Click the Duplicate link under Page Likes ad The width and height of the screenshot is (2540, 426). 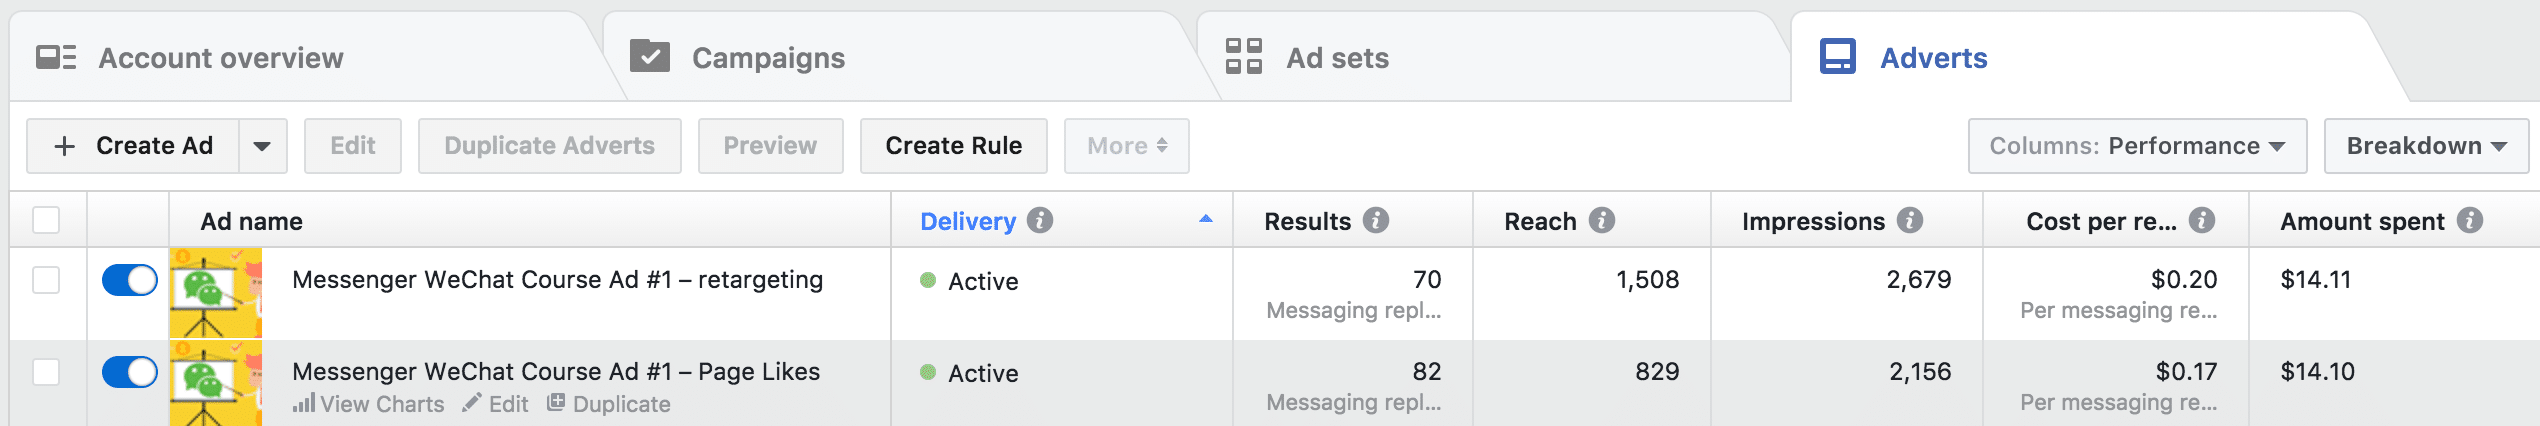click(609, 404)
